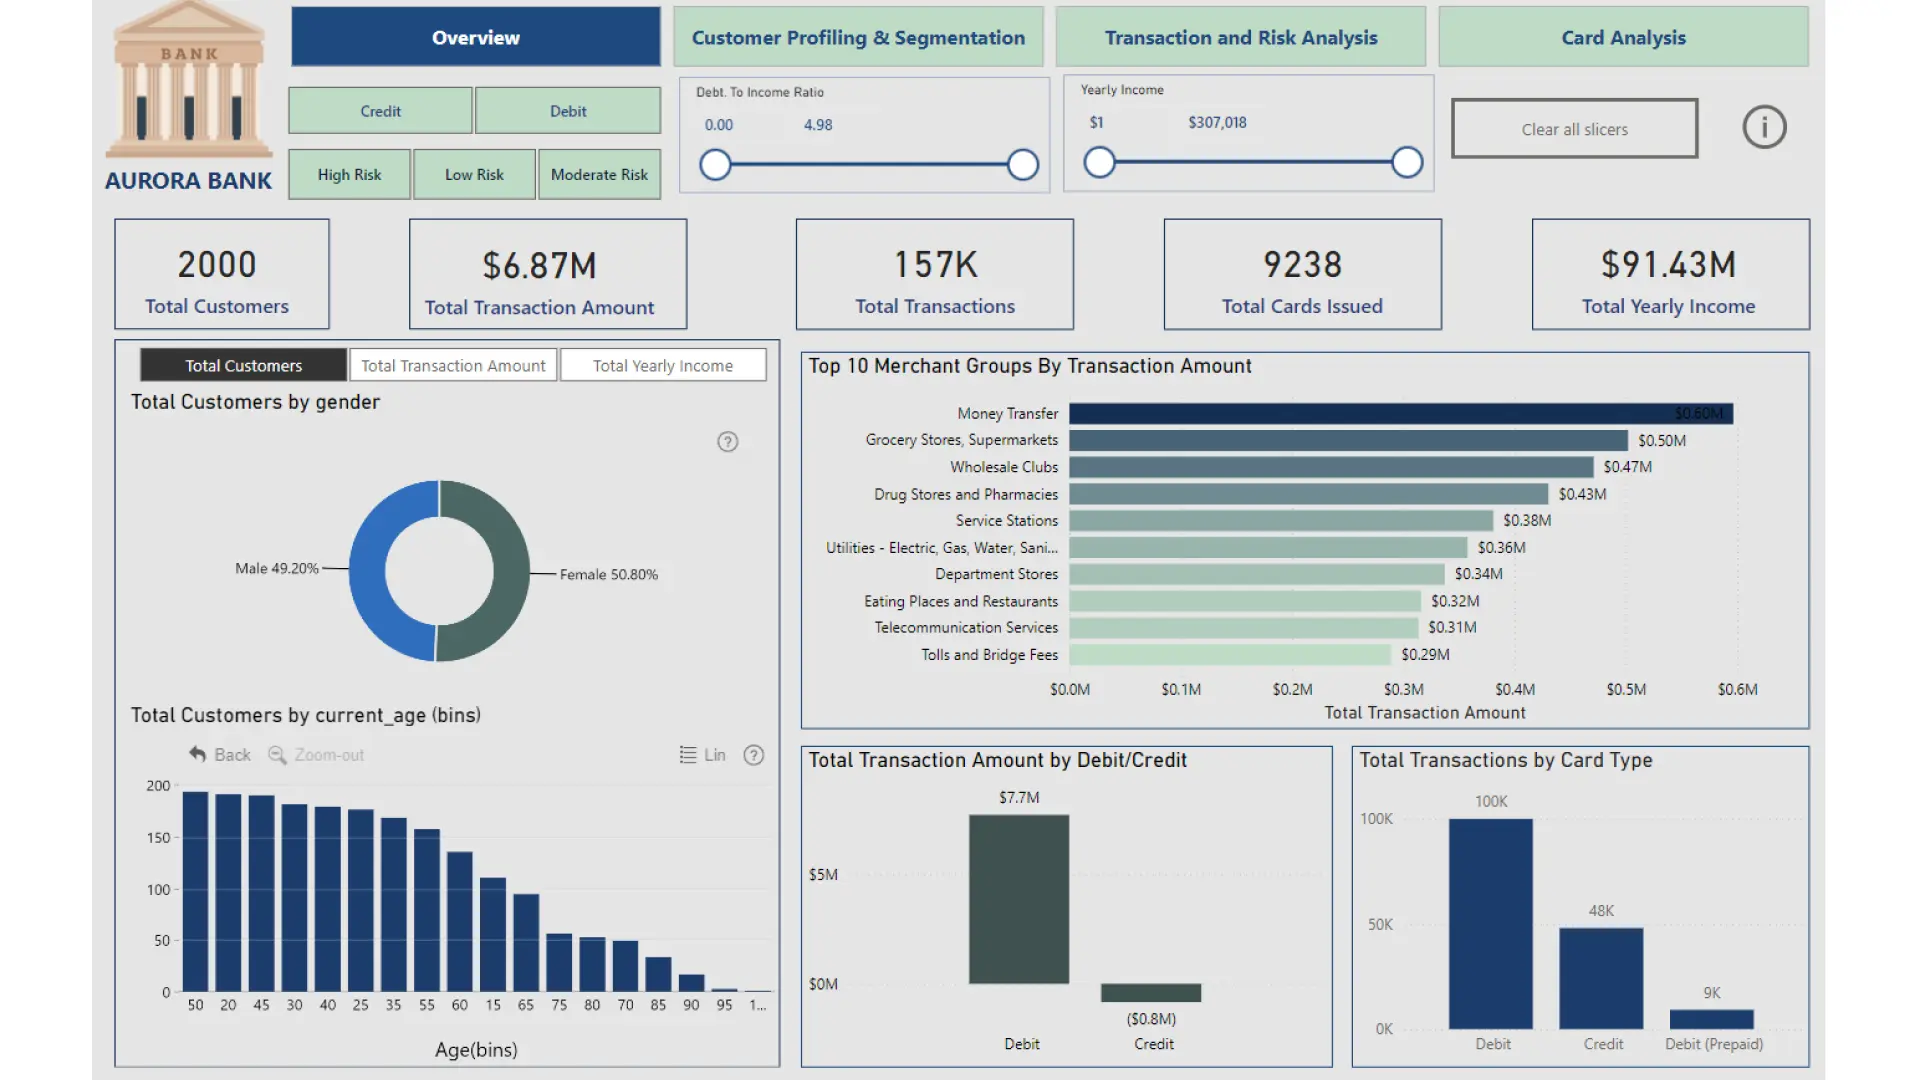Click the Grocery Stores, Supermarkets bar
This screenshot has width=1920, height=1080.
pos(1348,441)
